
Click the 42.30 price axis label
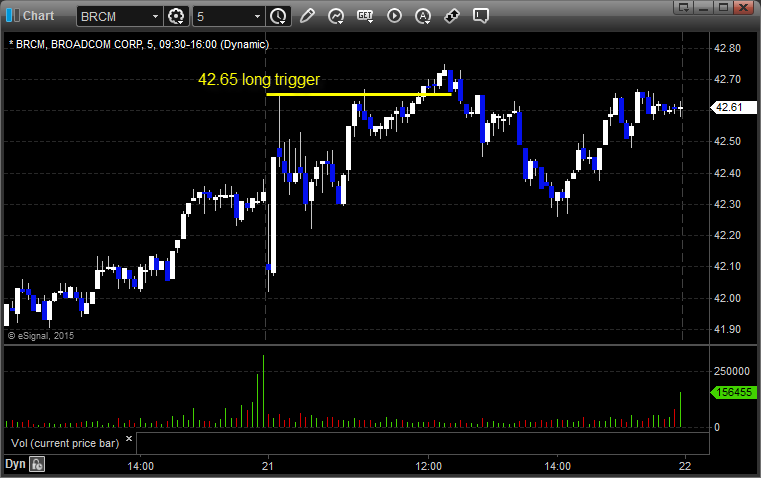728,204
